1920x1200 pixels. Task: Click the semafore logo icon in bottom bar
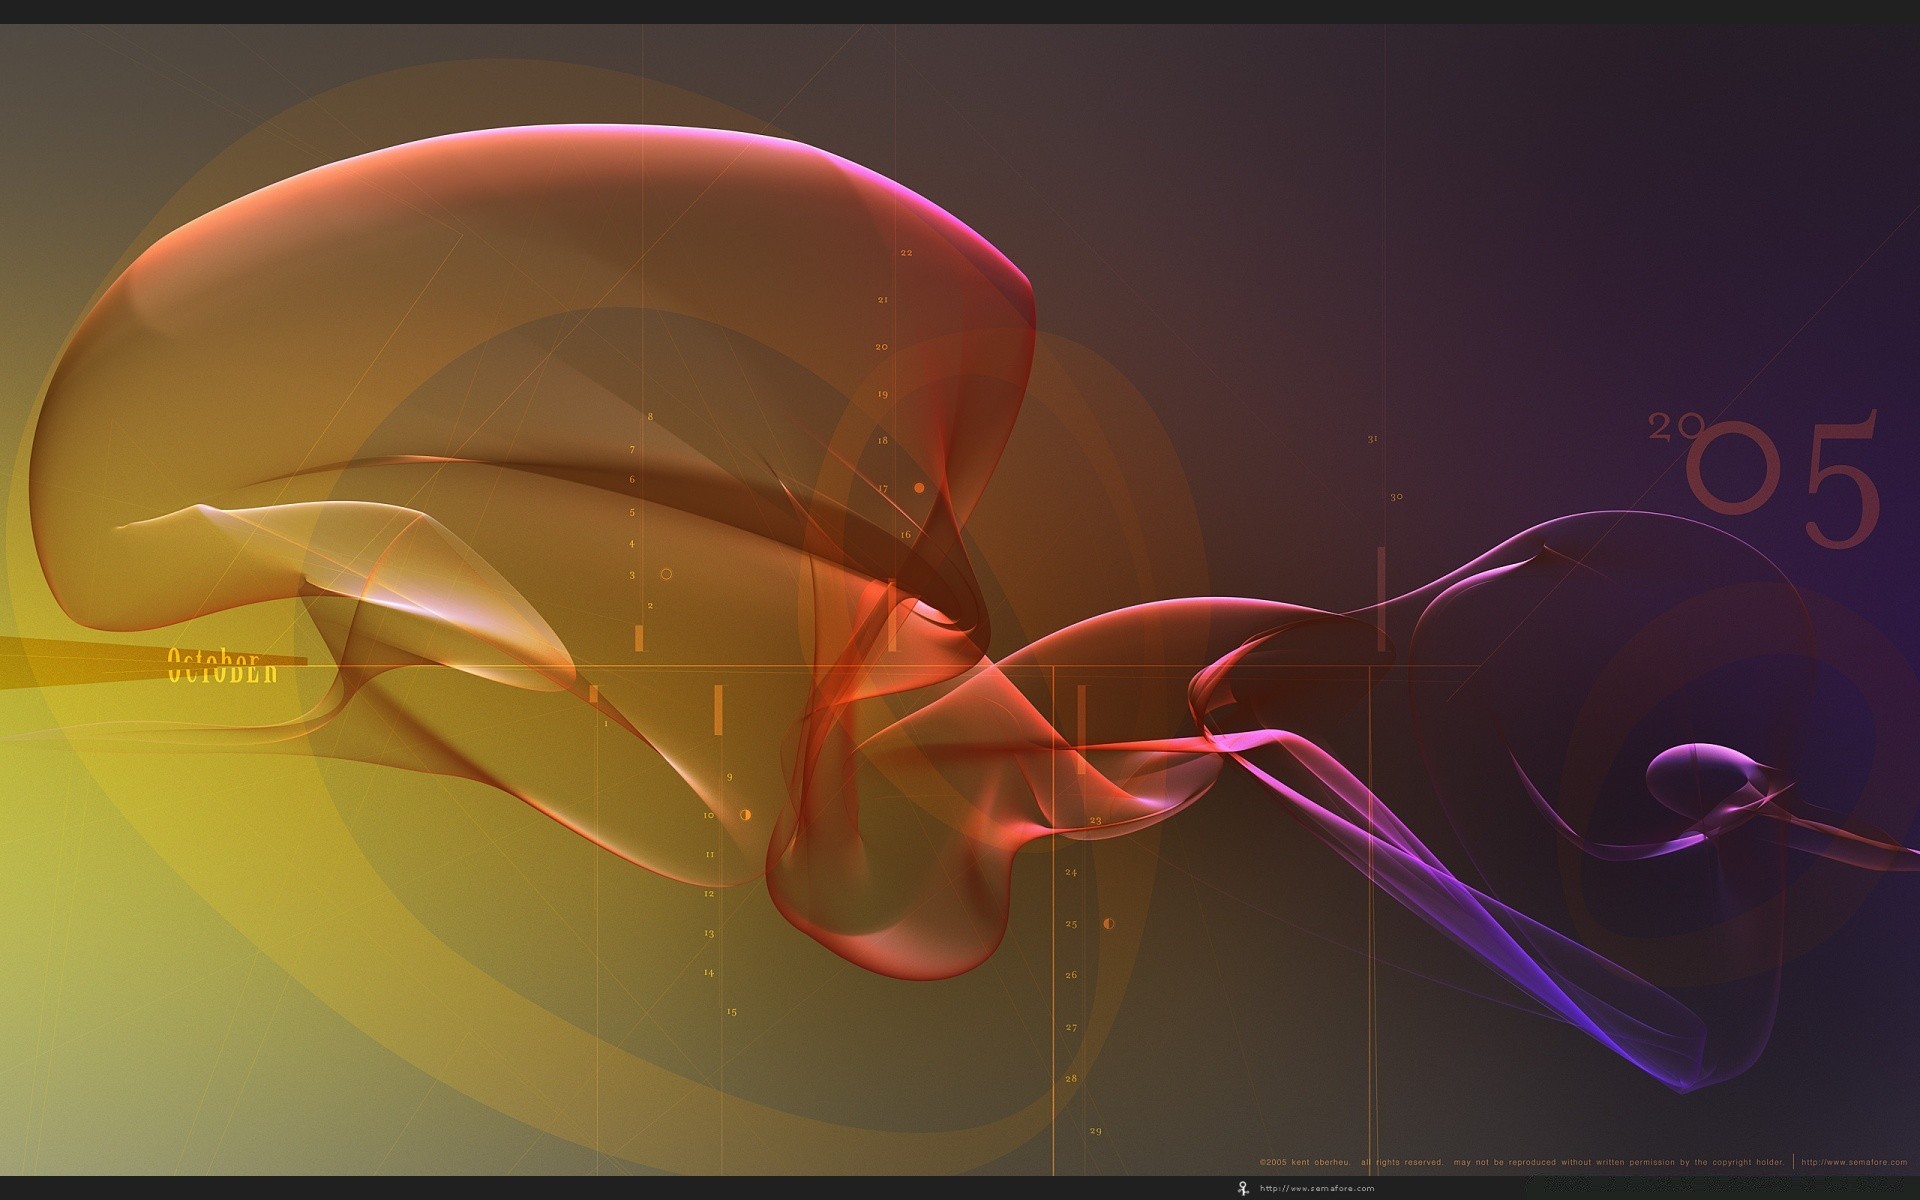[1243, 1188]
